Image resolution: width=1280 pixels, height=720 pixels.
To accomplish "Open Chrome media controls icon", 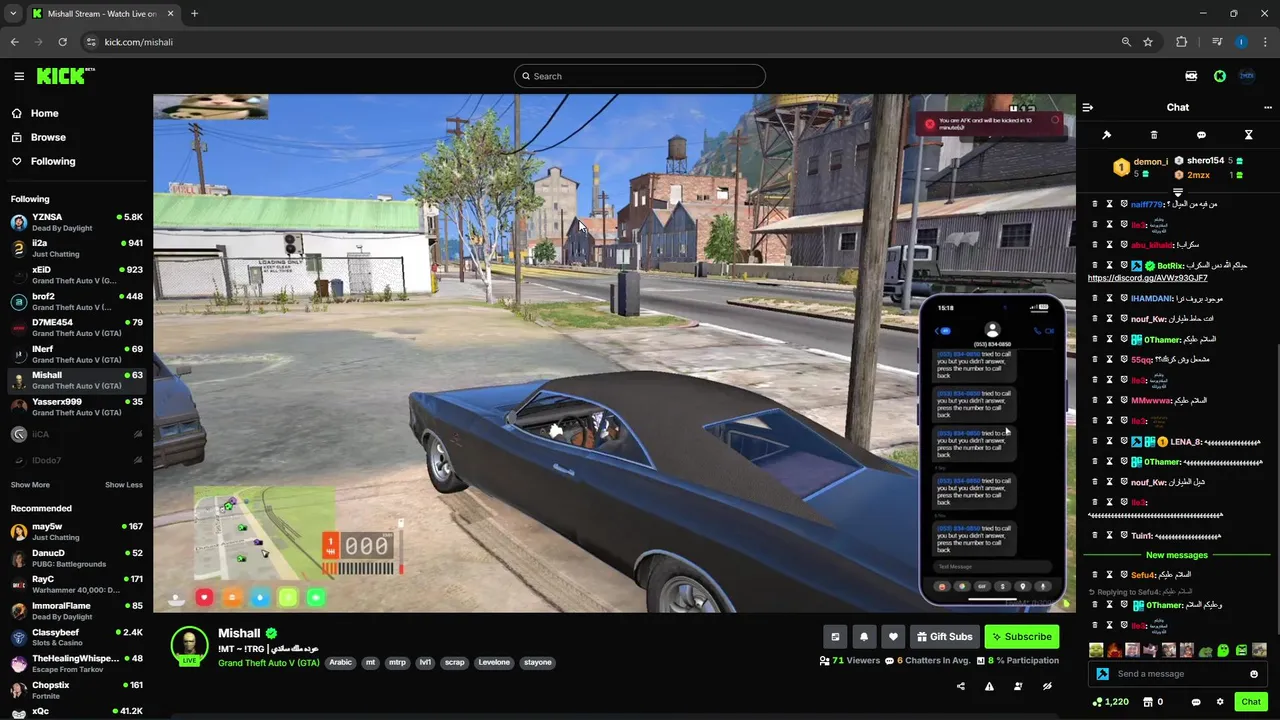I will click(x=1217, y=42).
